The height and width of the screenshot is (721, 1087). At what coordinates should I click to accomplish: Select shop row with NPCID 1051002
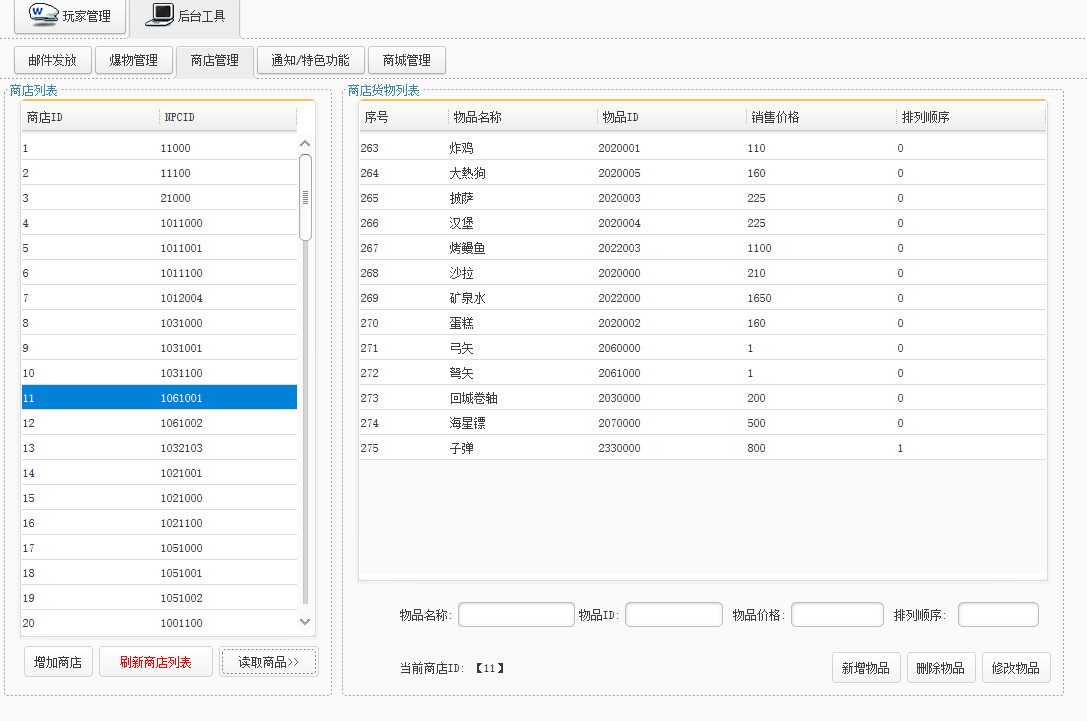159,598
